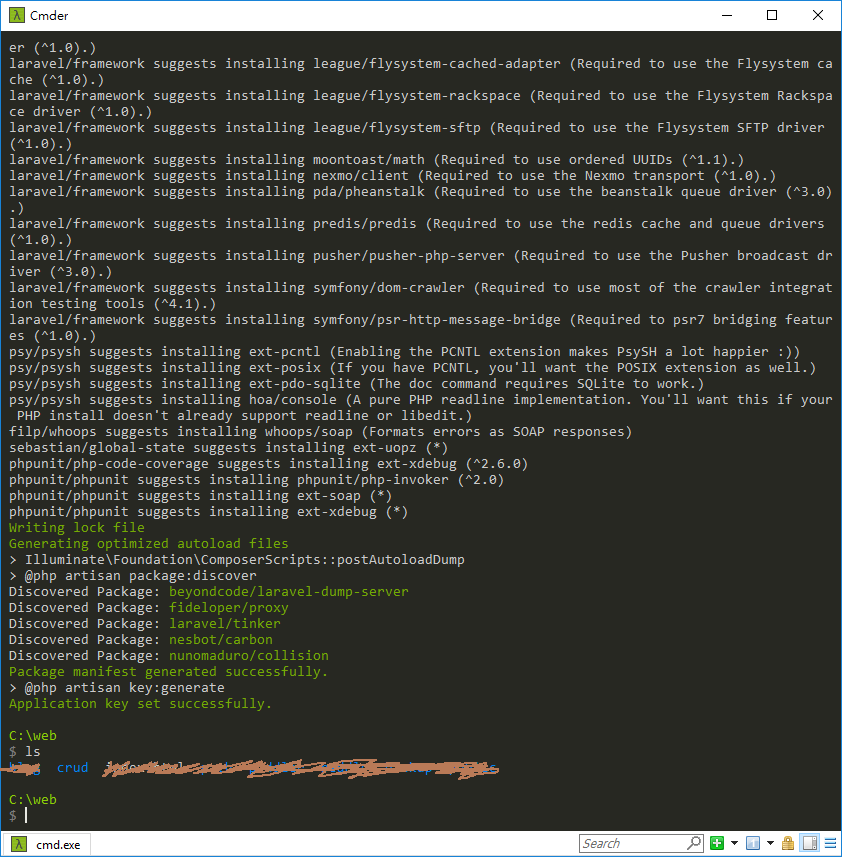Click 'phpunit/phpunit suggests installing ext-xdebug' line

click(x=208, y=512)
